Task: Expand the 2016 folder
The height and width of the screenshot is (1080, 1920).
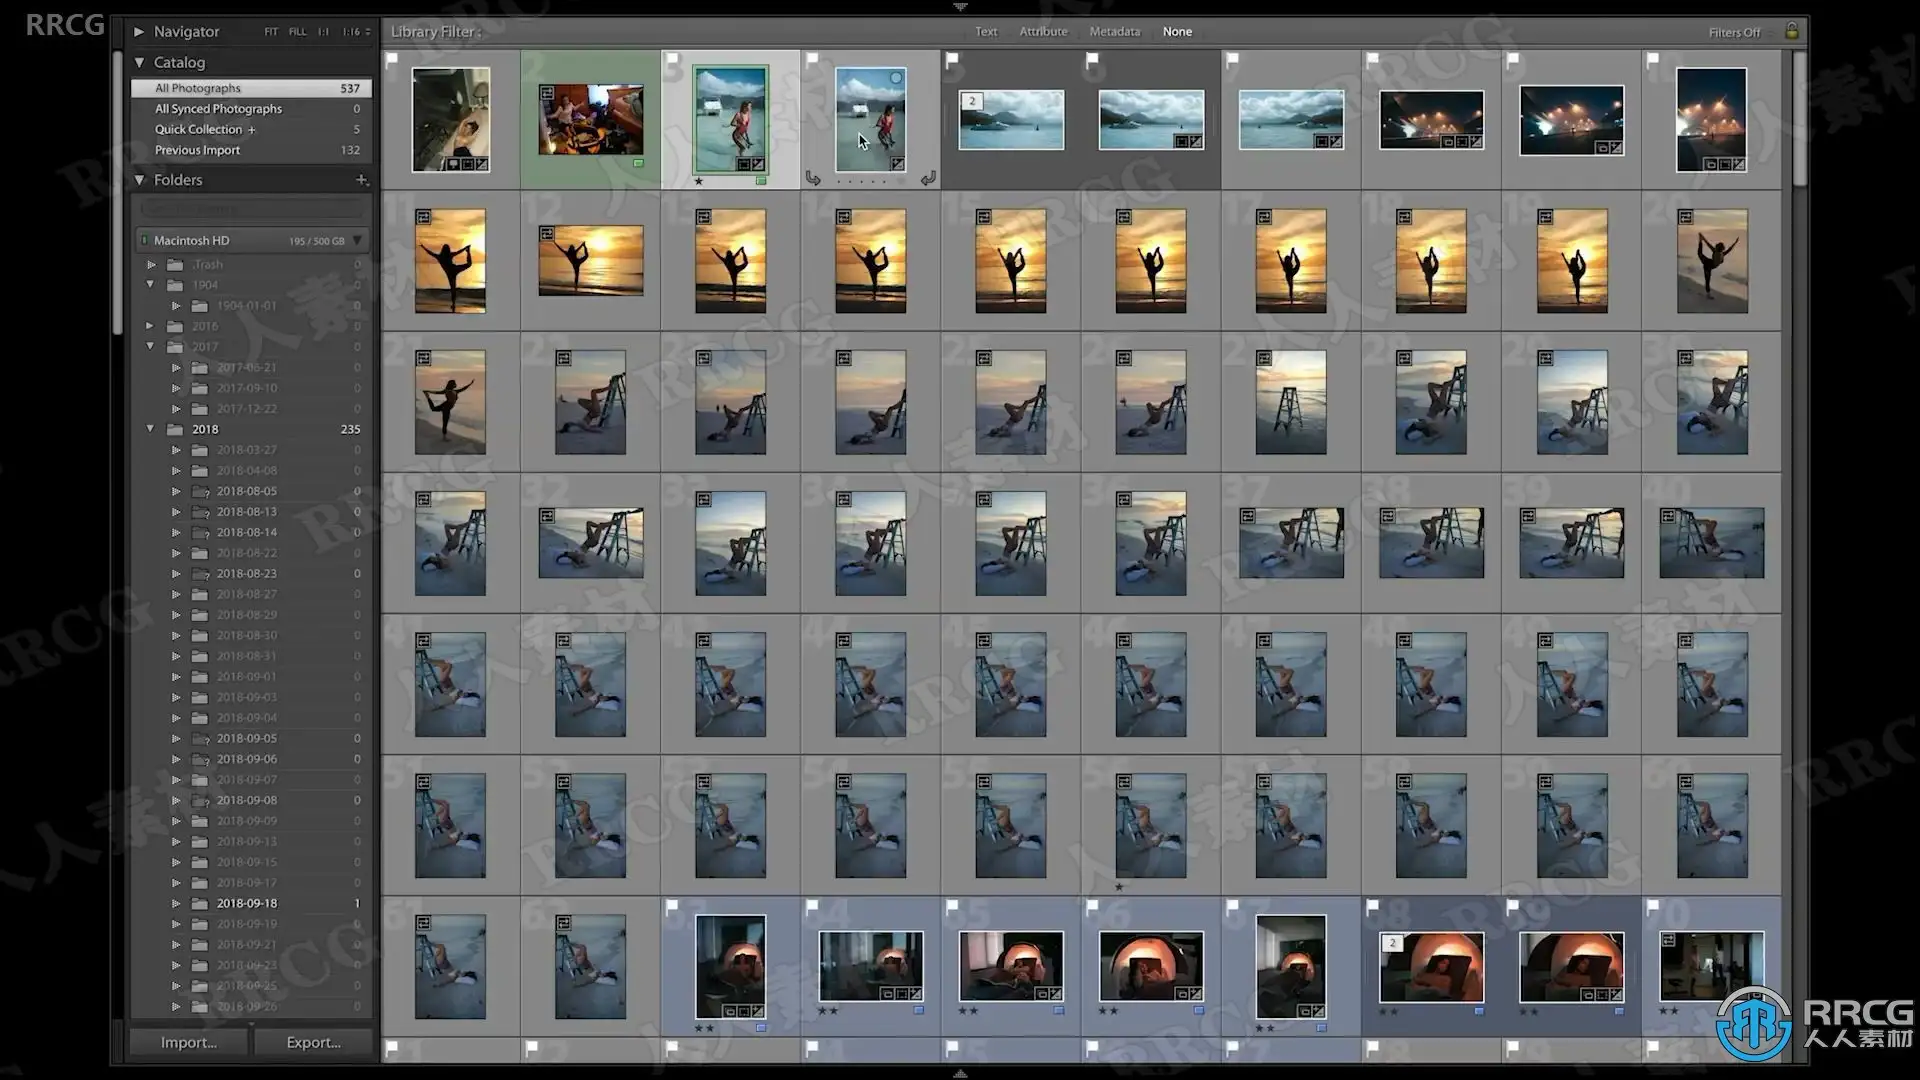Action: (x=151, y=326)
